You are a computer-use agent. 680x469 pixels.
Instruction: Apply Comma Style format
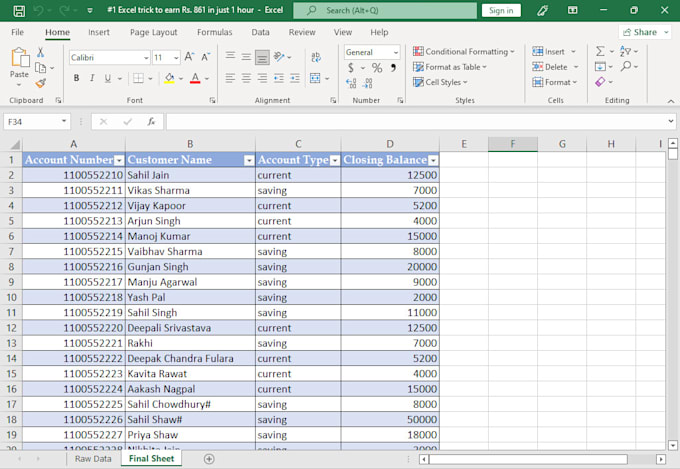click(393, 67)
